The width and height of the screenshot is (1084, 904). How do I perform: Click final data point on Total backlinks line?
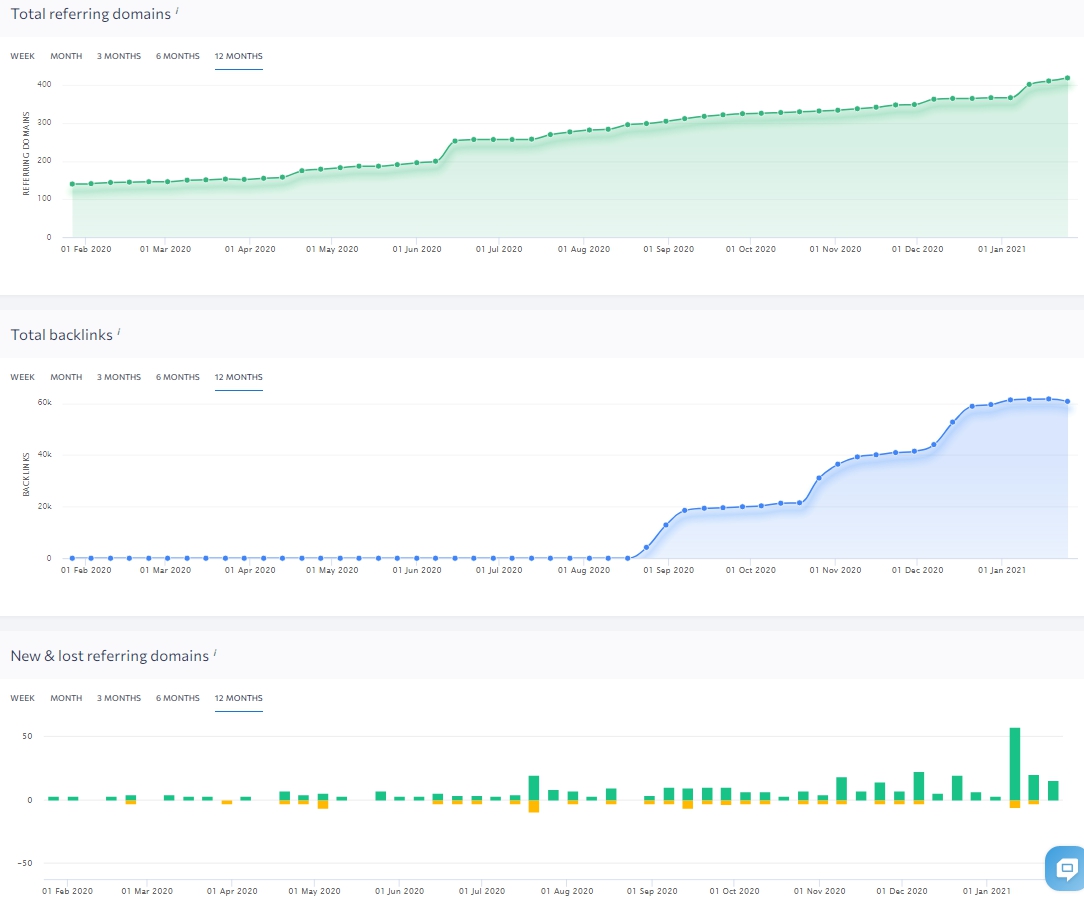pyautogui.click(x=1067, y=402)
